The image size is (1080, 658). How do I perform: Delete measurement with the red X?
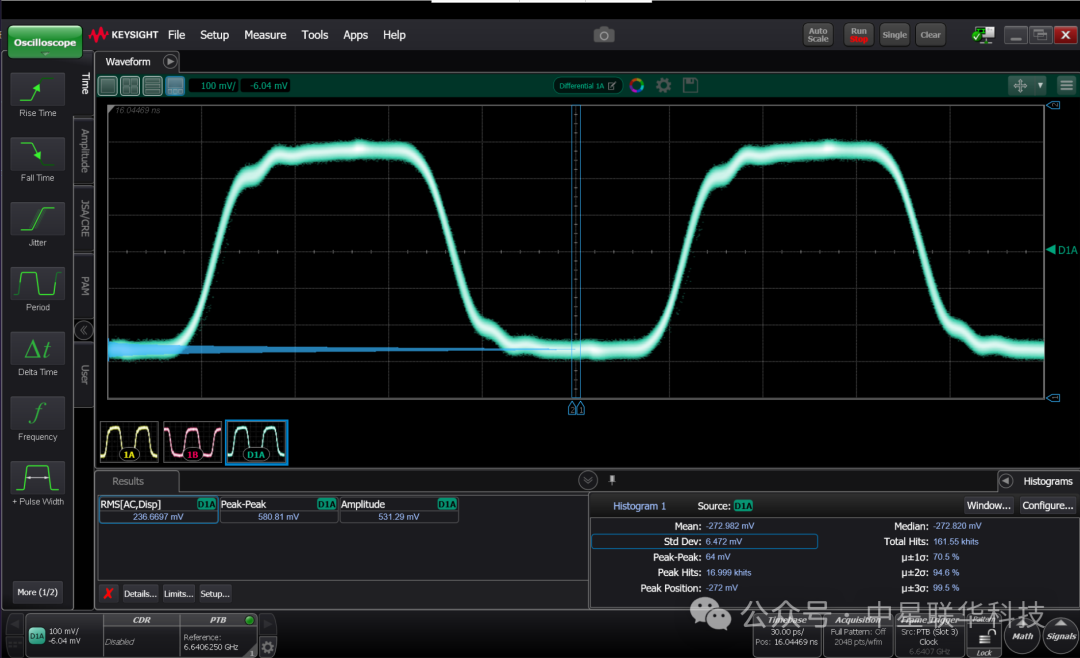[x=108, y=593]
